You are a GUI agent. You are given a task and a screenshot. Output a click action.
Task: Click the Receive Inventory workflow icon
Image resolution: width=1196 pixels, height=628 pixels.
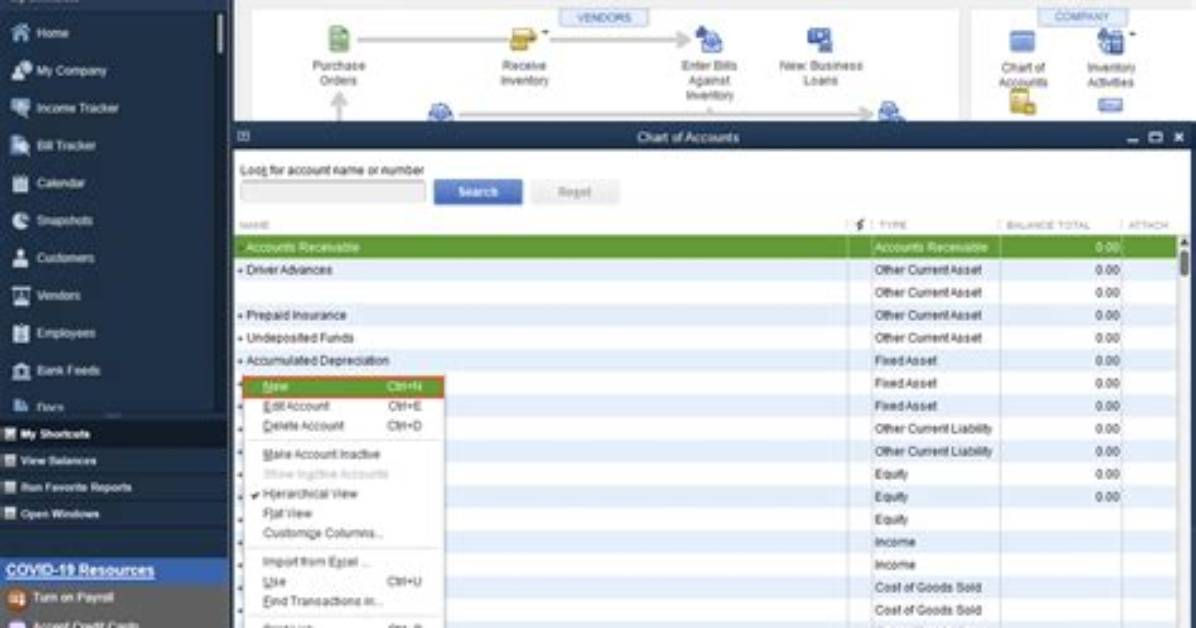(522, 39)
